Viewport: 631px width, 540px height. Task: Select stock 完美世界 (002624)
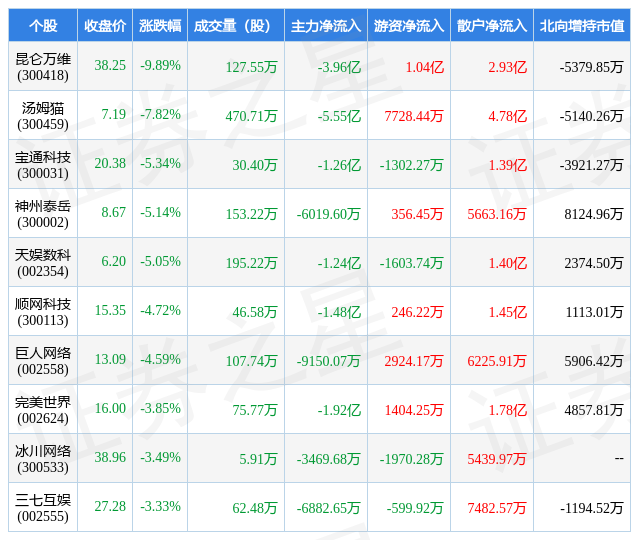tap(43, 410)
